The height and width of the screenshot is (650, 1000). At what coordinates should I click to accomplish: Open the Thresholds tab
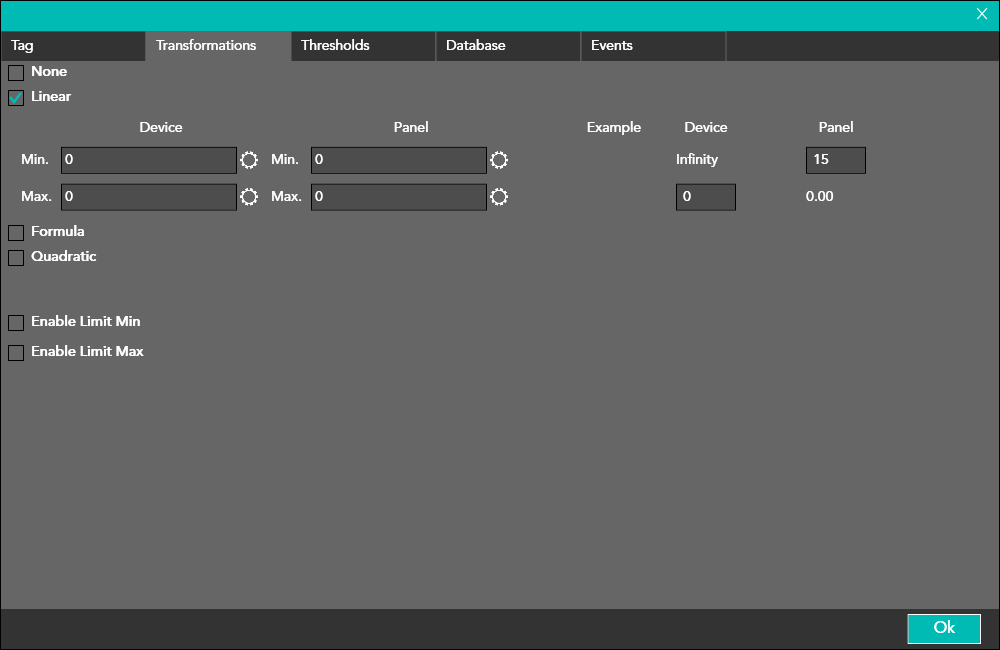(x=363, y=46)
